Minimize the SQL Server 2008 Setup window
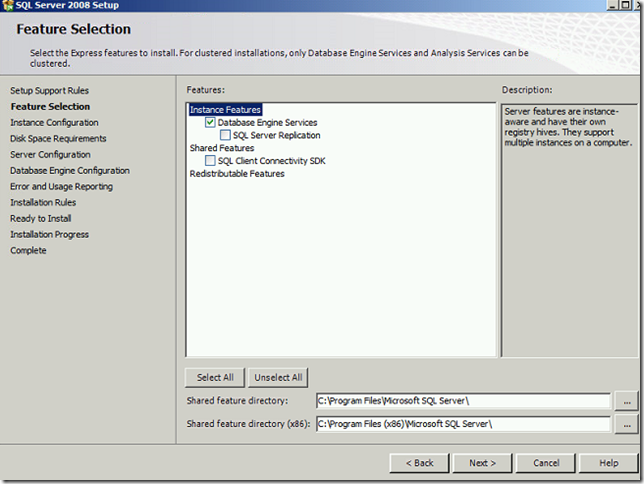644x484 pixels. point(612,5)
